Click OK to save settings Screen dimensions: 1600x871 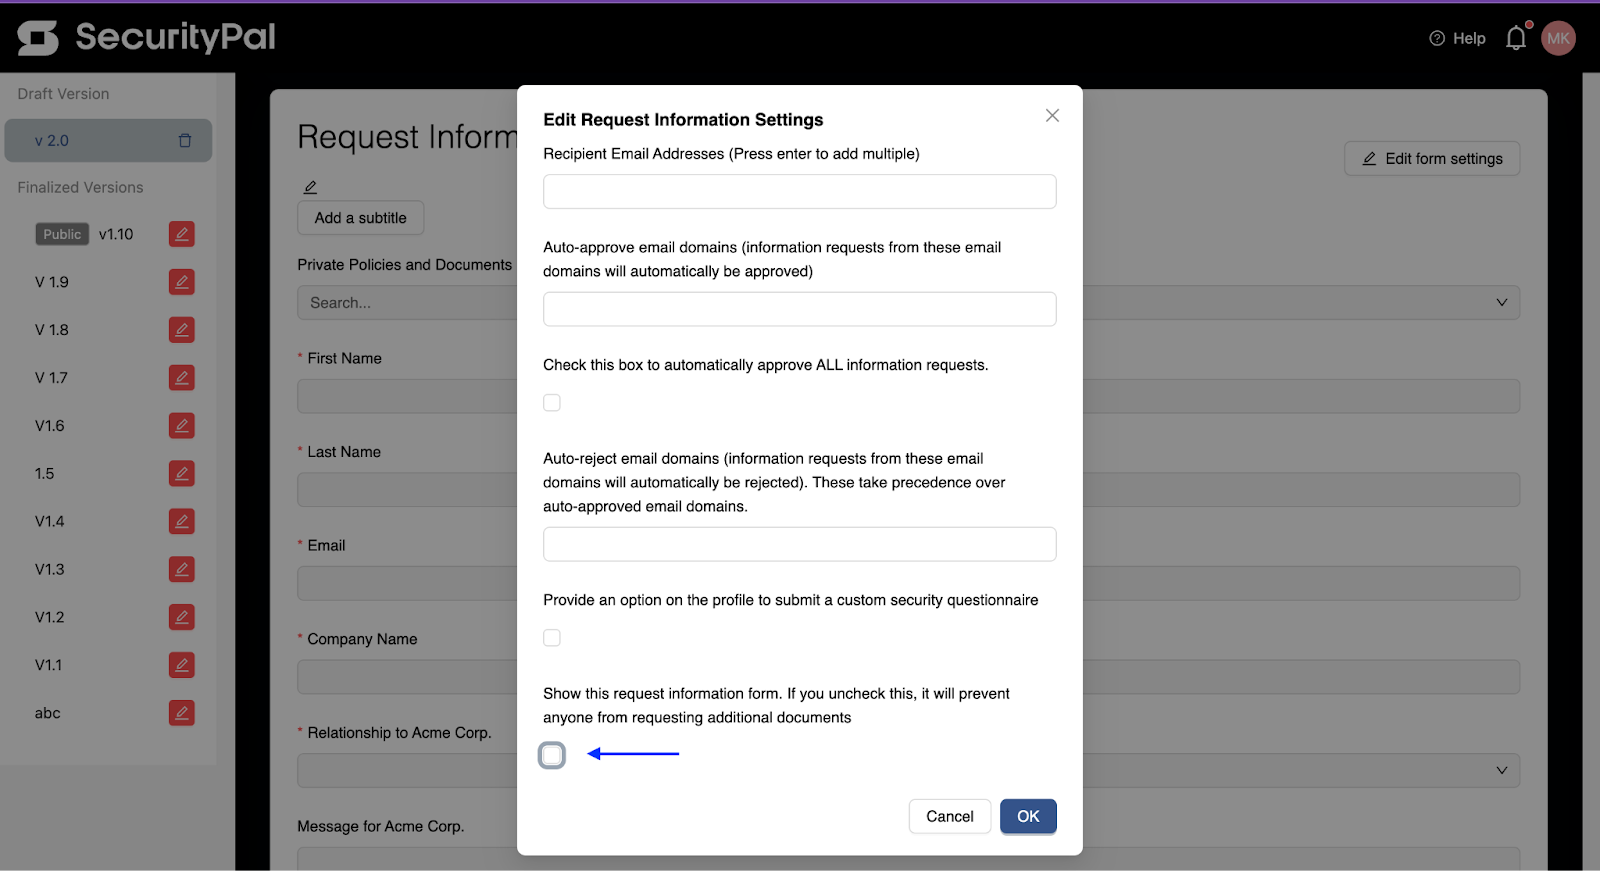pyautogui.click(x=1028, y=817)
